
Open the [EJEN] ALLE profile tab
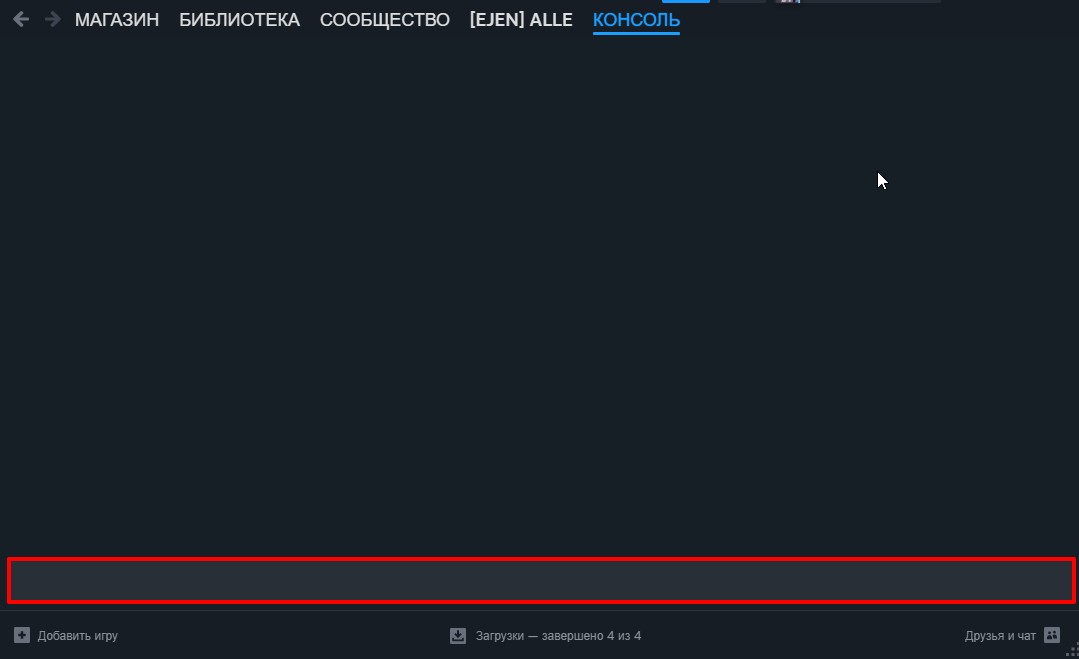521,20
